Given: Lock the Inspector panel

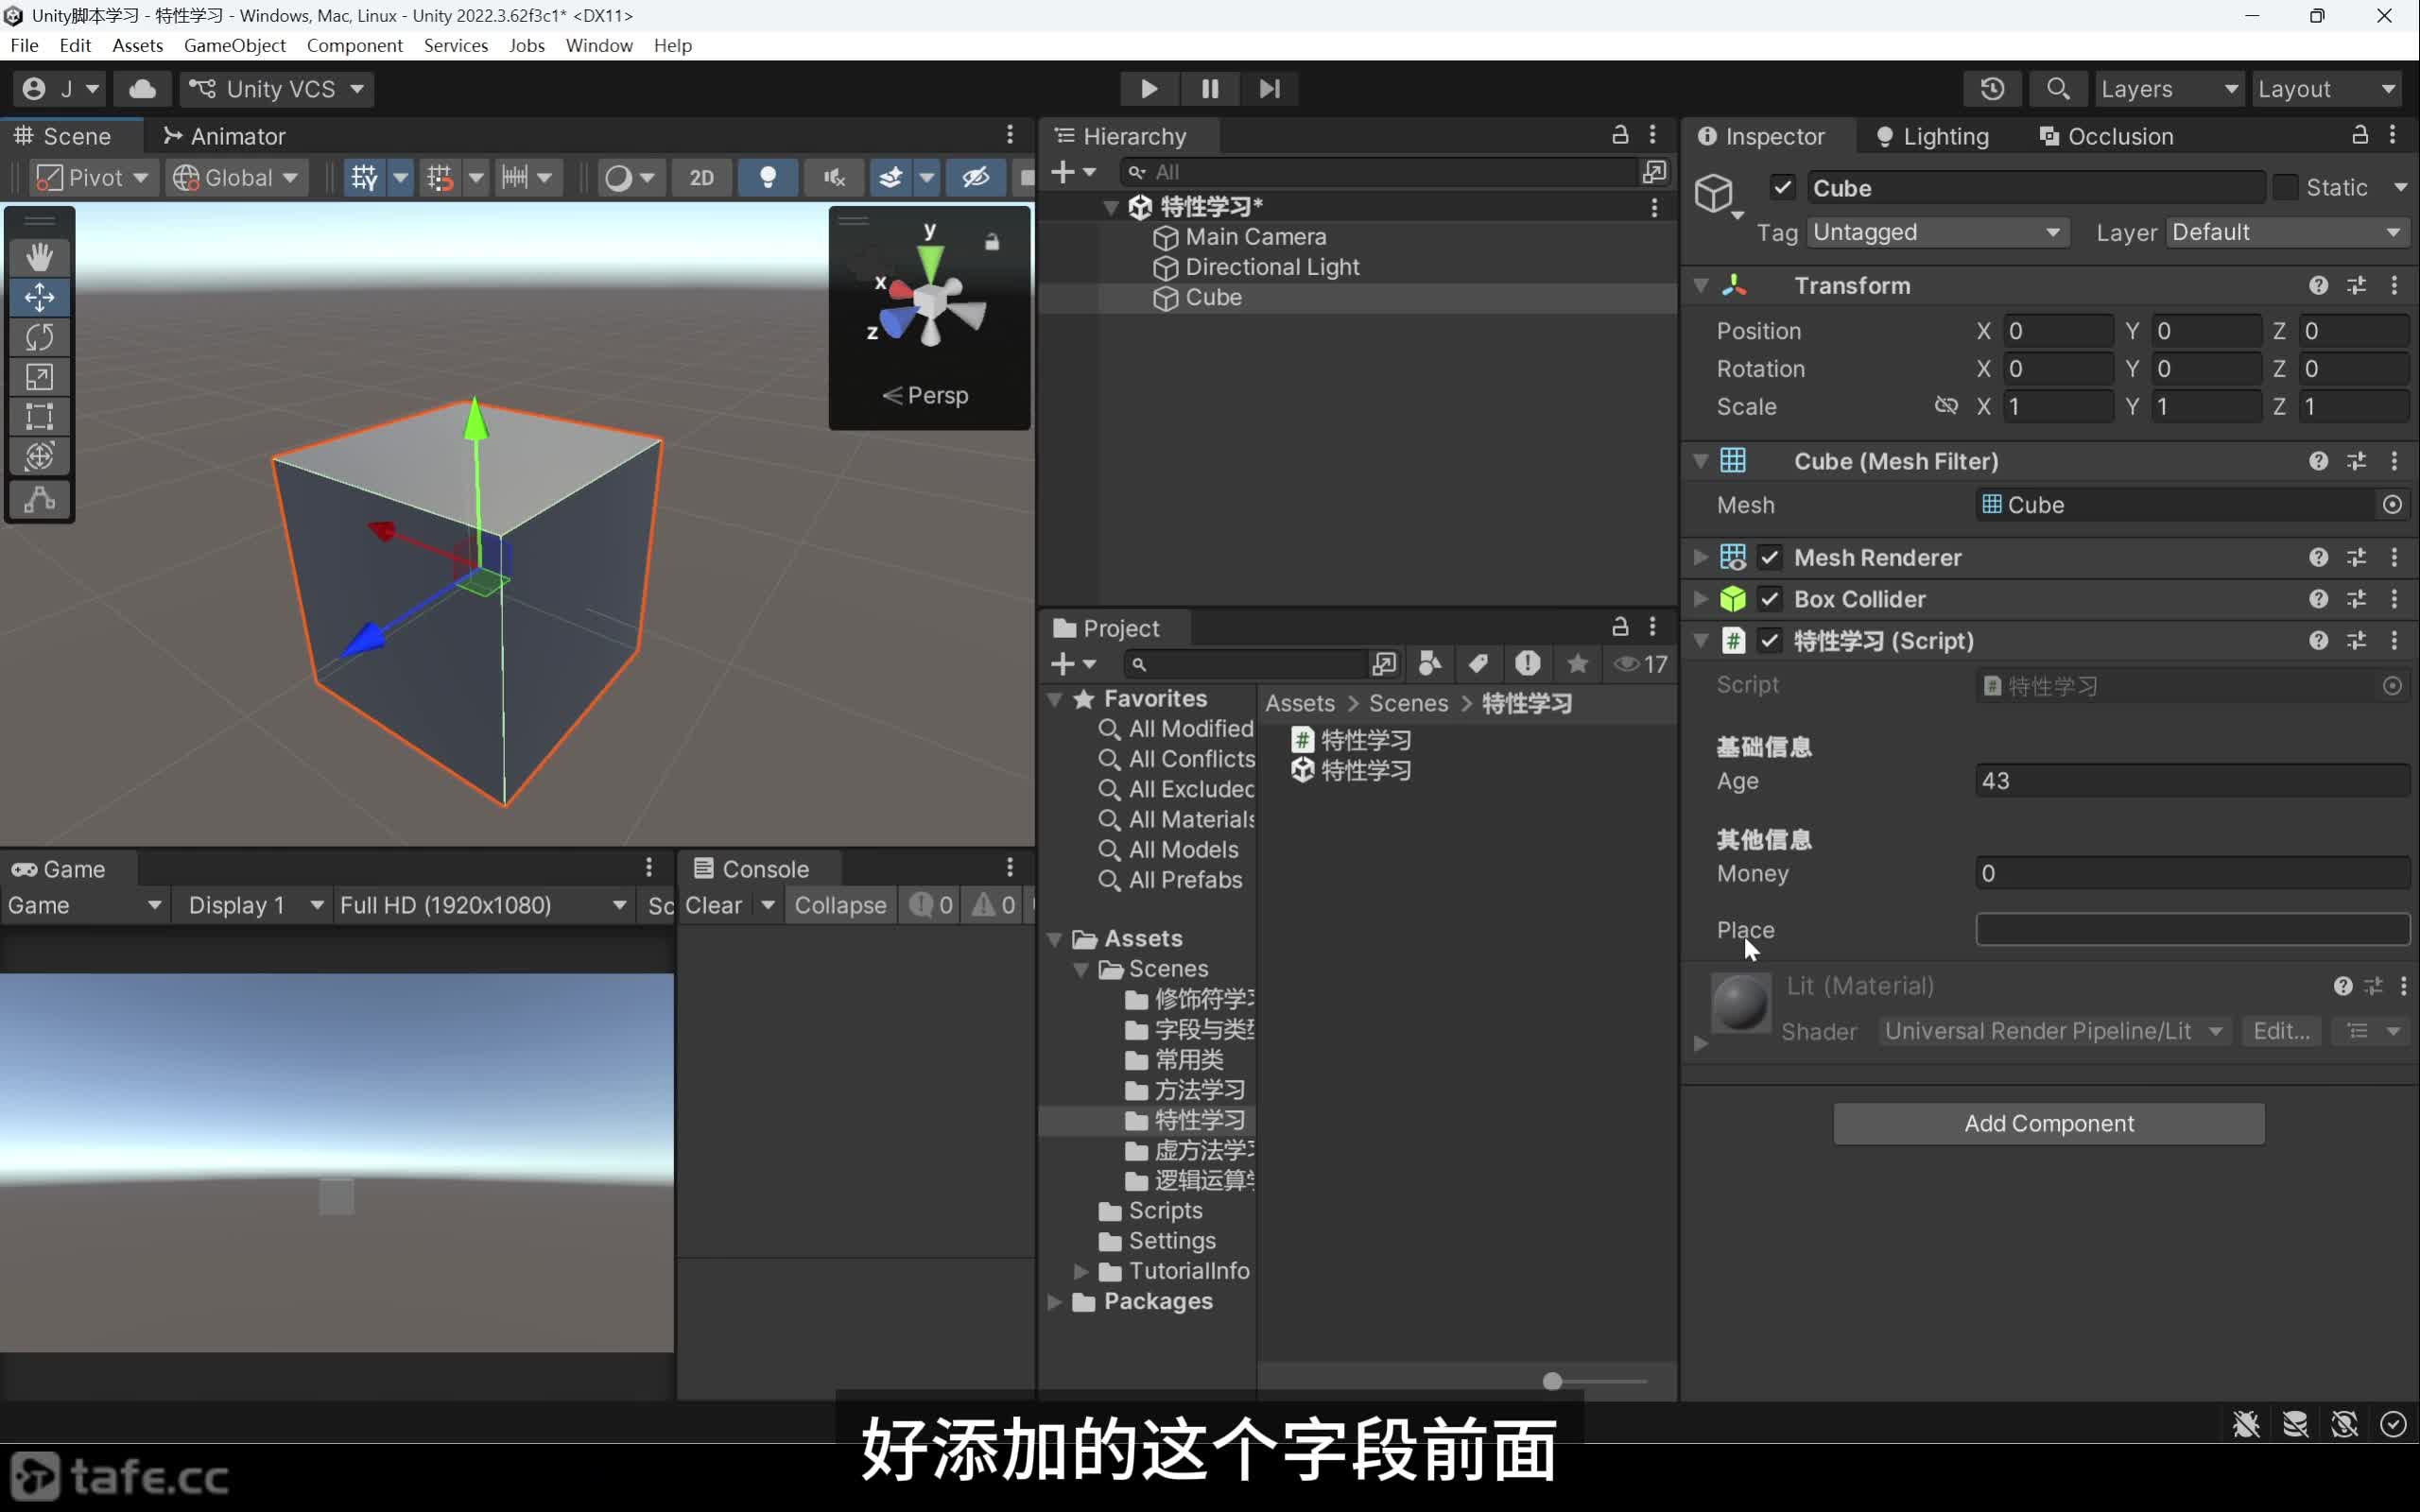Looking at the screenshot, I should click(x=2360, y=135).
